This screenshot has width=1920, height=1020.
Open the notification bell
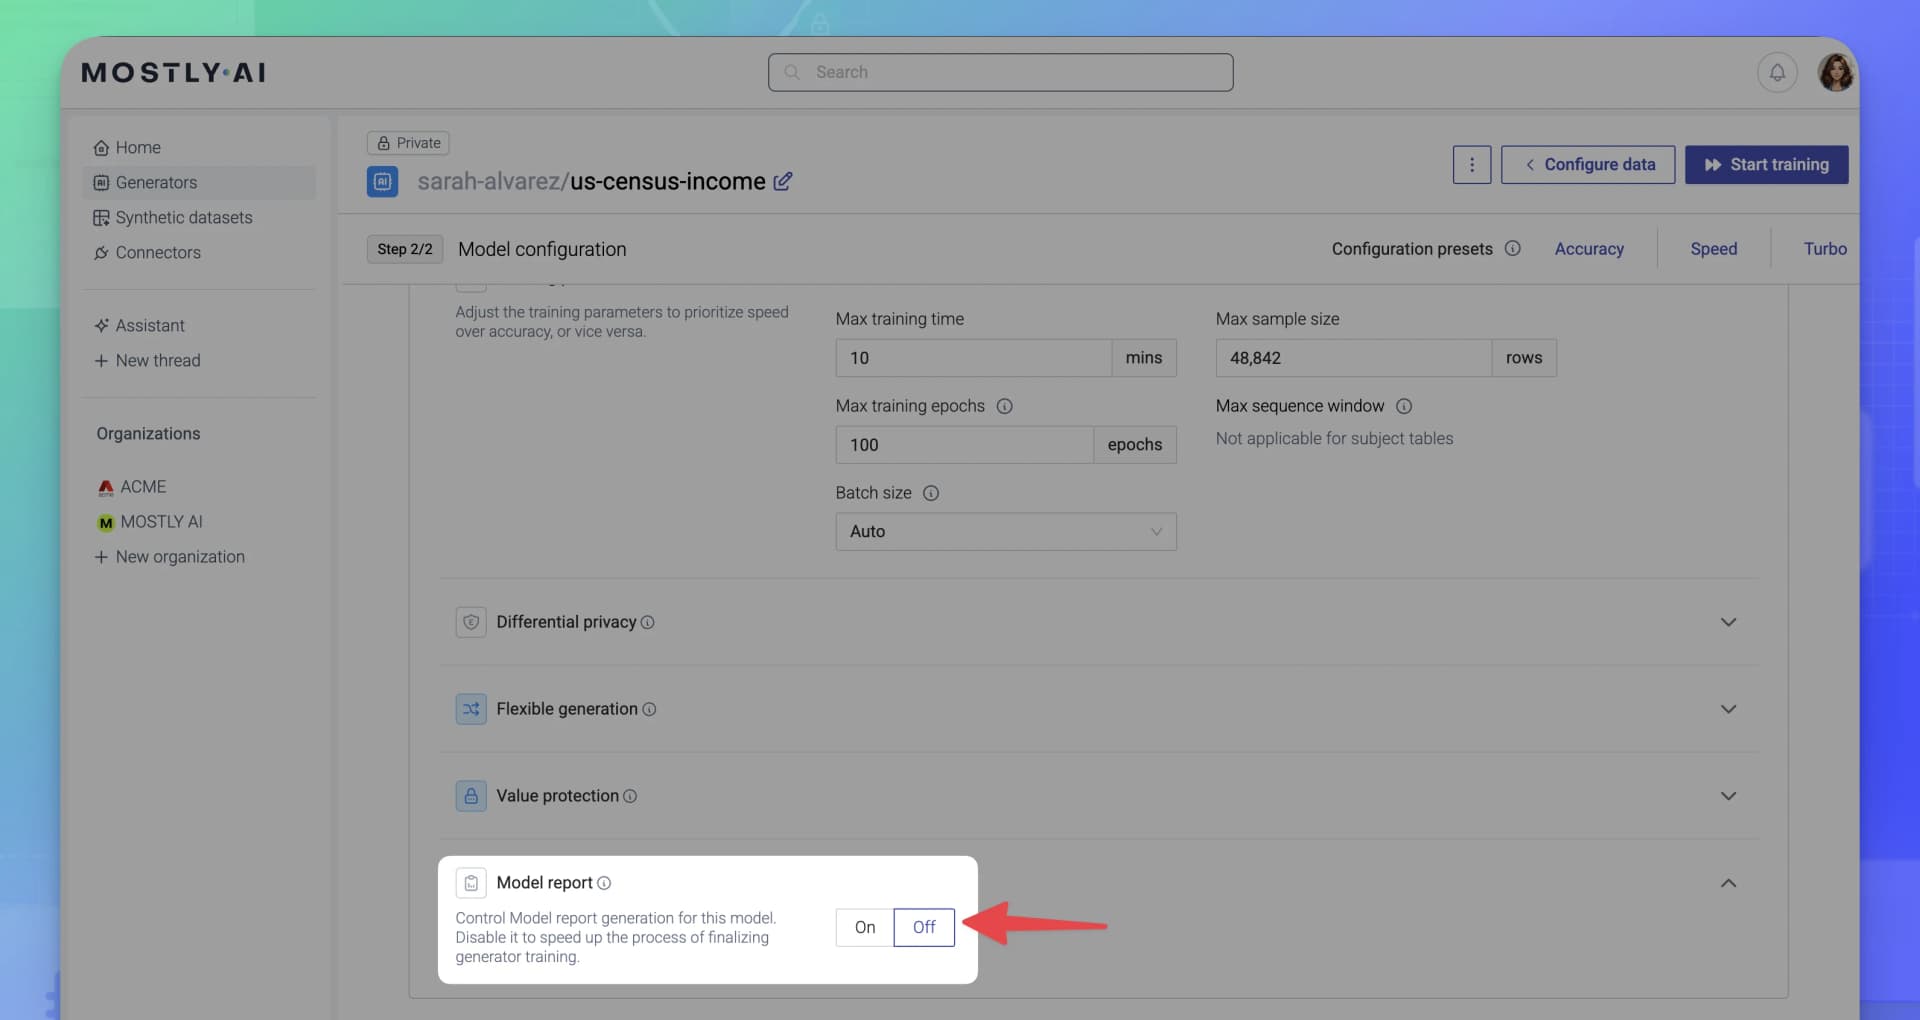click(x=1778, y=72)
